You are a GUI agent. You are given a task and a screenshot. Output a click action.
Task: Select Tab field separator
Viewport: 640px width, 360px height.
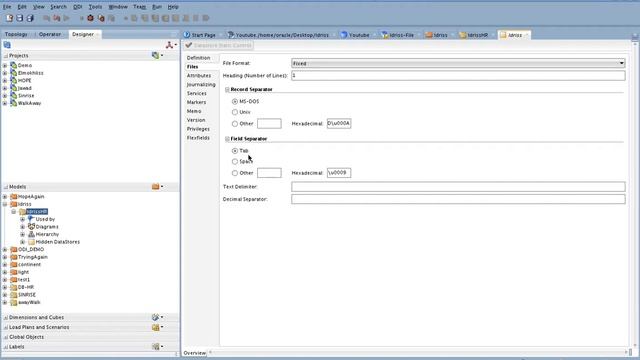click(235, 151)
